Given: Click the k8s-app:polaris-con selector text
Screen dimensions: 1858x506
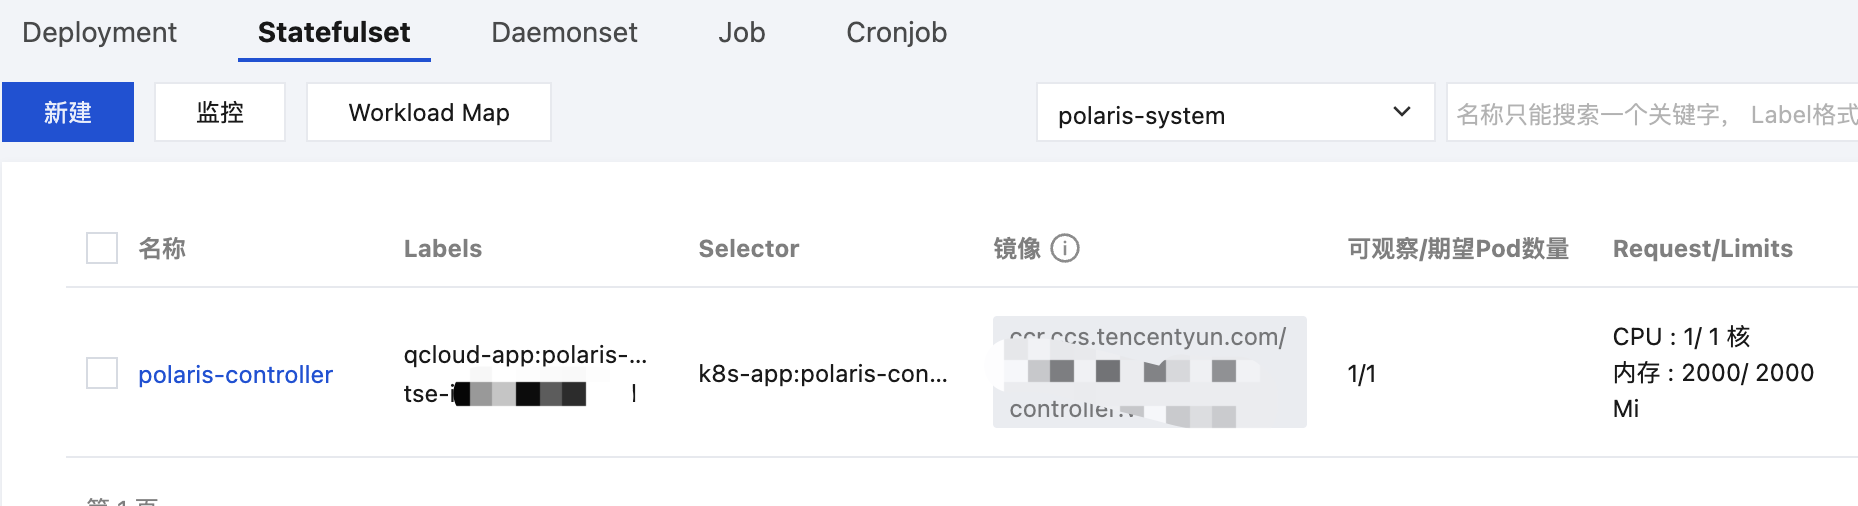Looking at the screenshot, I should 823,374.
